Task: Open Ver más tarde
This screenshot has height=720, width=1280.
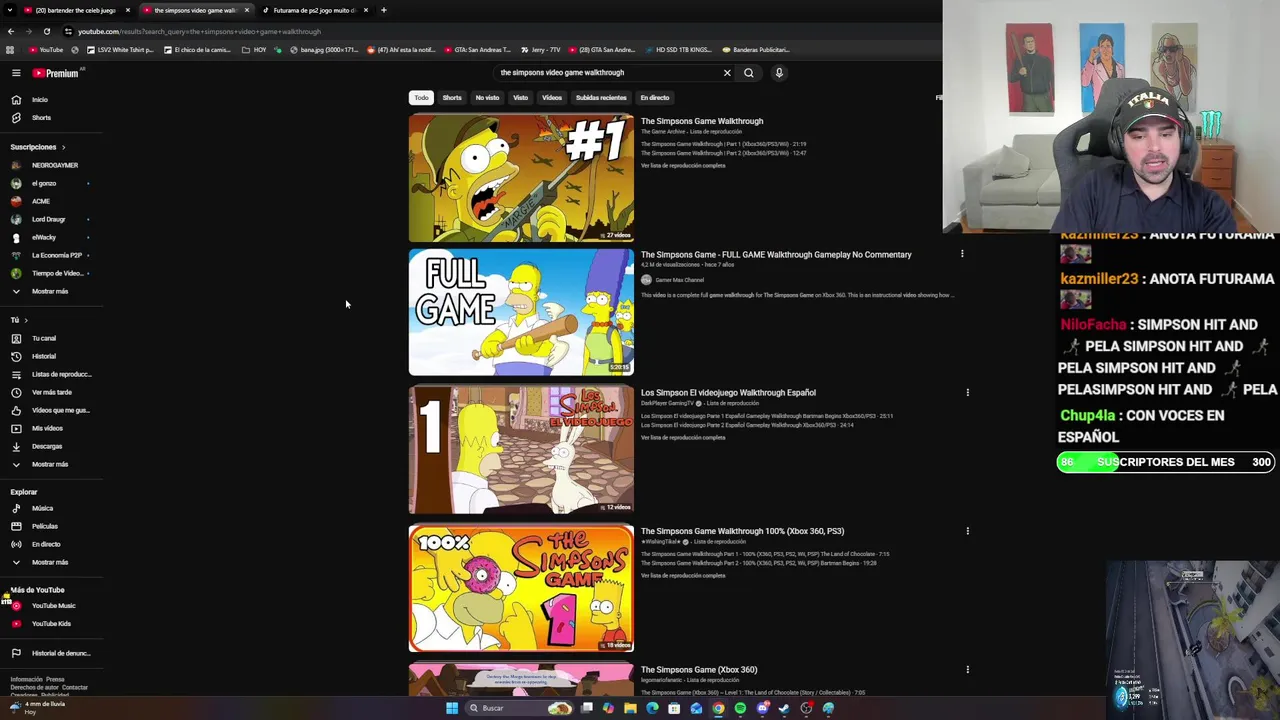Action: pos(42,393)
